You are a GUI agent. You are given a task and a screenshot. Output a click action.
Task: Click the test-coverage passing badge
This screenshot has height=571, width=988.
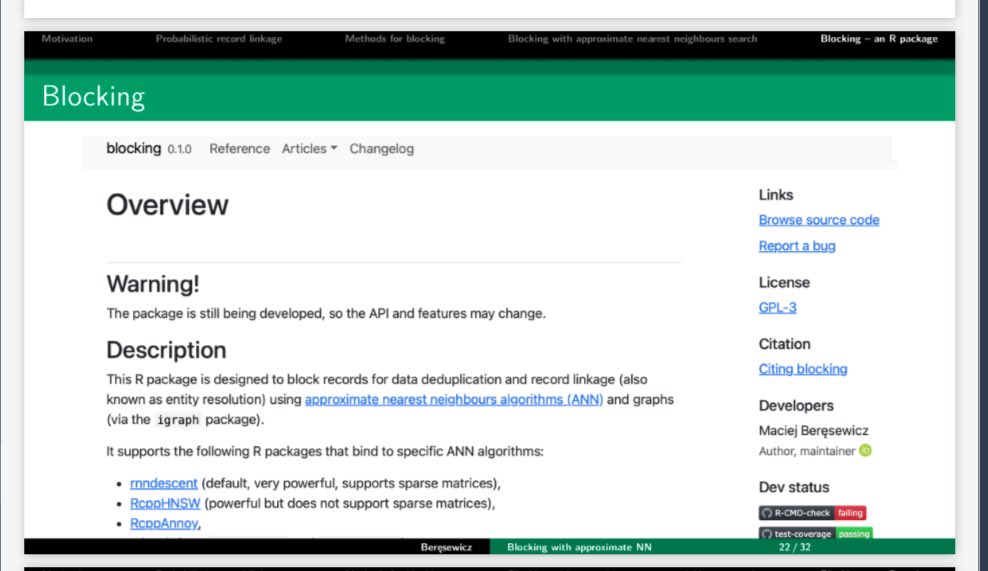(815, 533)
